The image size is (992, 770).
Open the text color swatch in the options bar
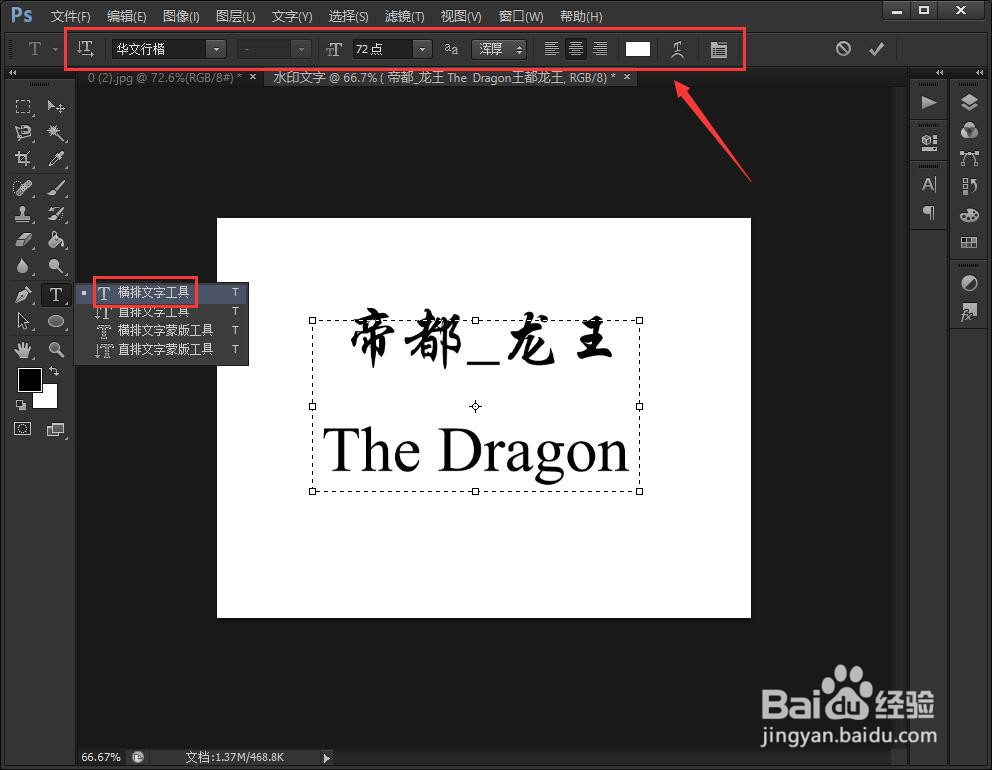tap(637, 48)
